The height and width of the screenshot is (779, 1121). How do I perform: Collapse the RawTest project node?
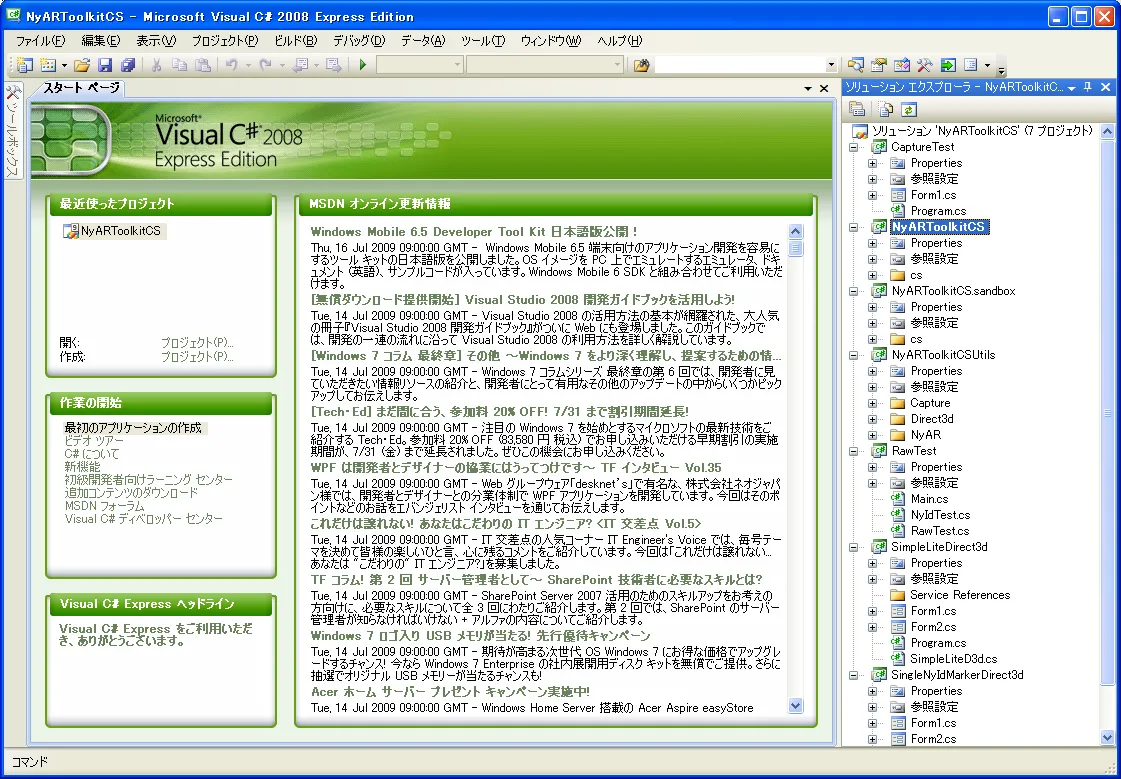point(853,451)
